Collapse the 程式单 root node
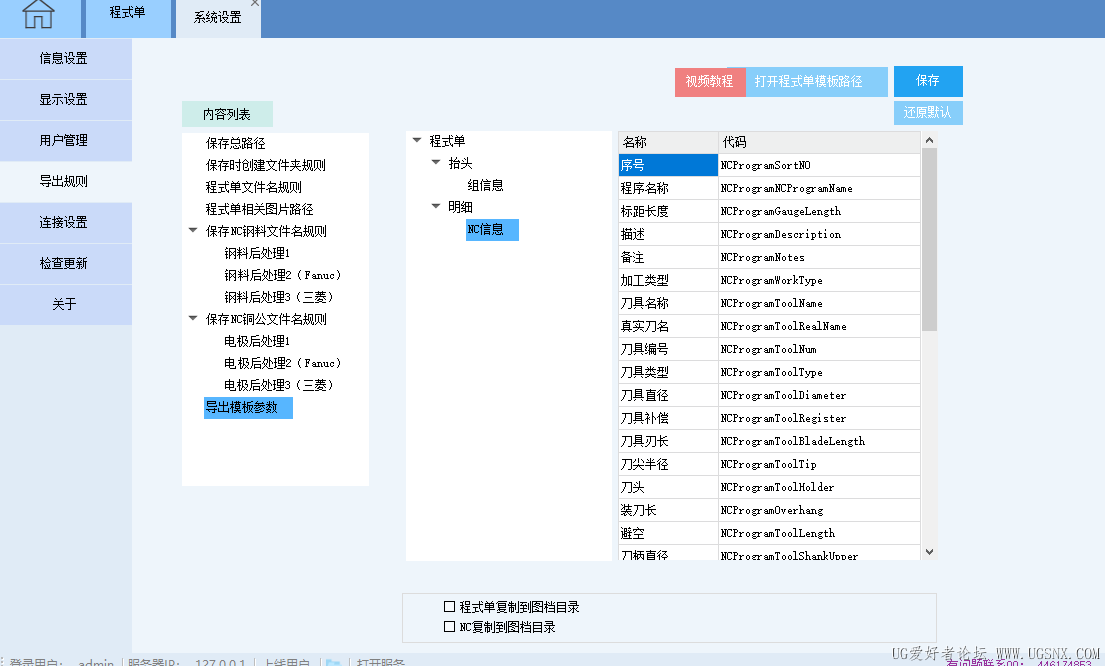This screenshot has height=666, width=1105. click(416, 140)
